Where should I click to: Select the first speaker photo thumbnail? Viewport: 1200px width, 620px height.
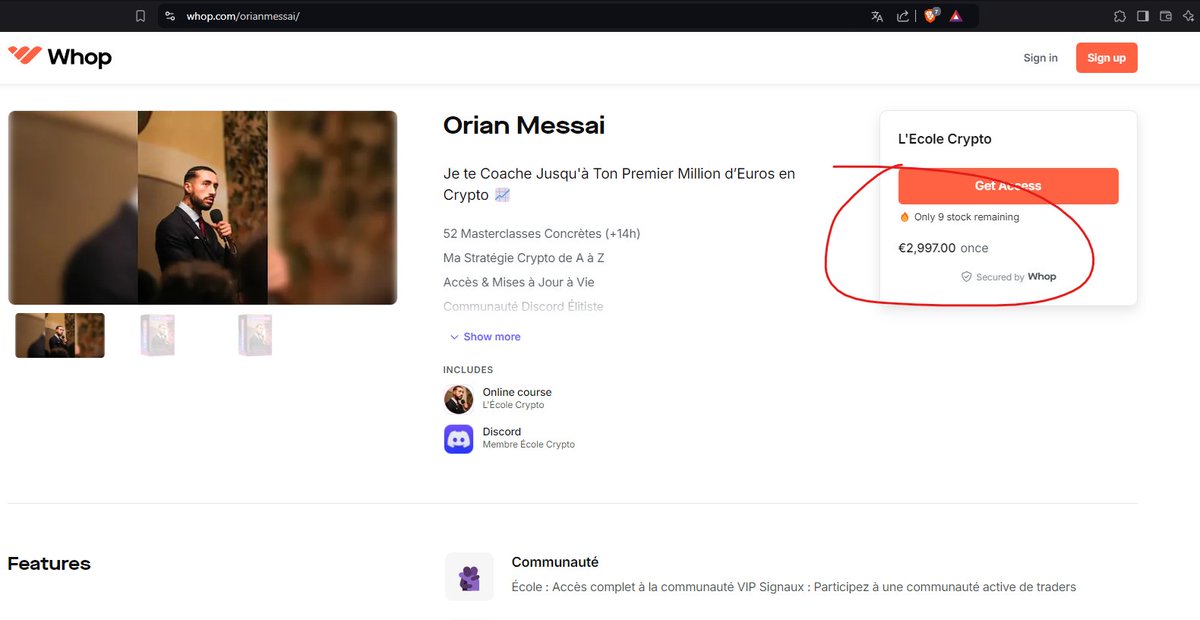click(x=60, y=335)
